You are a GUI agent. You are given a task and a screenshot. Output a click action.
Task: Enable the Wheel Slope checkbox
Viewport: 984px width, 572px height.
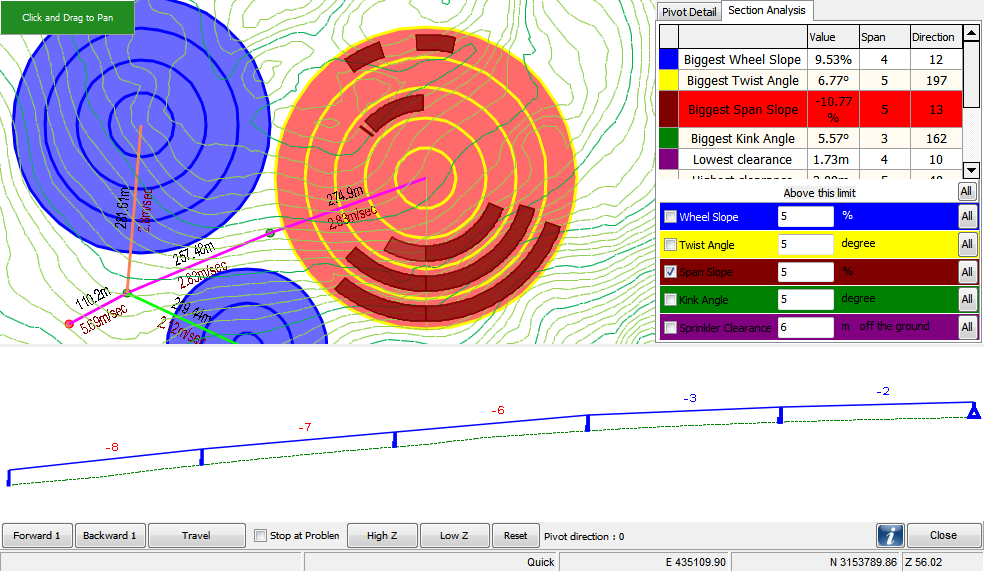coord(670,217)
